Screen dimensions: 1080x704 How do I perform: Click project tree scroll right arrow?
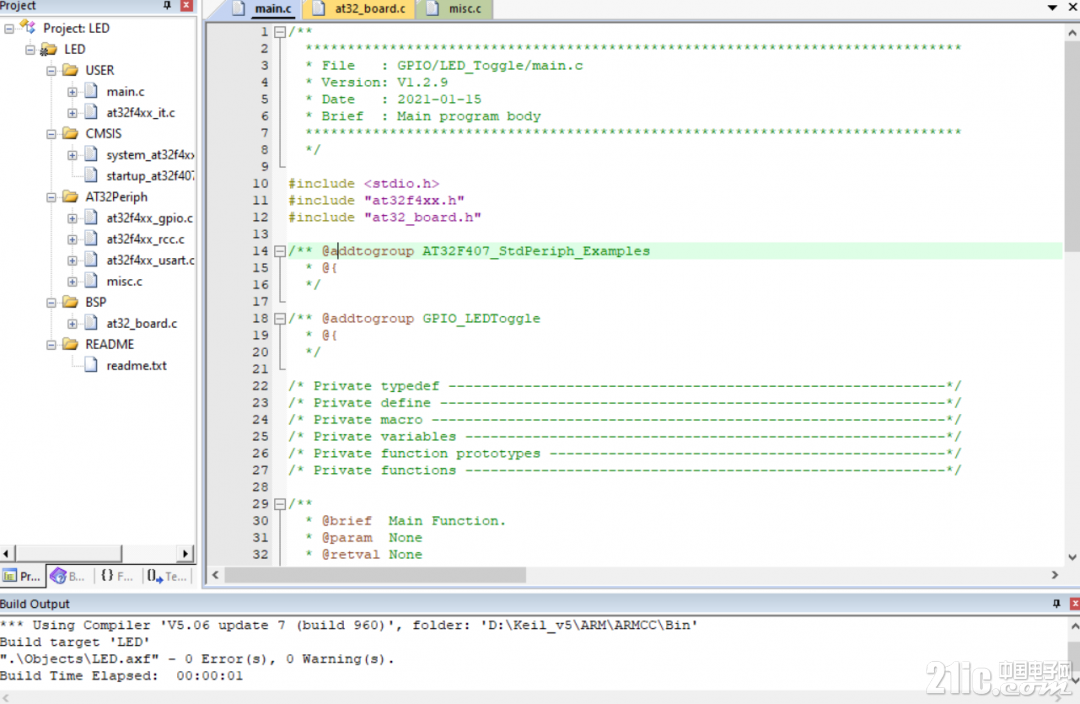[185, 554]
